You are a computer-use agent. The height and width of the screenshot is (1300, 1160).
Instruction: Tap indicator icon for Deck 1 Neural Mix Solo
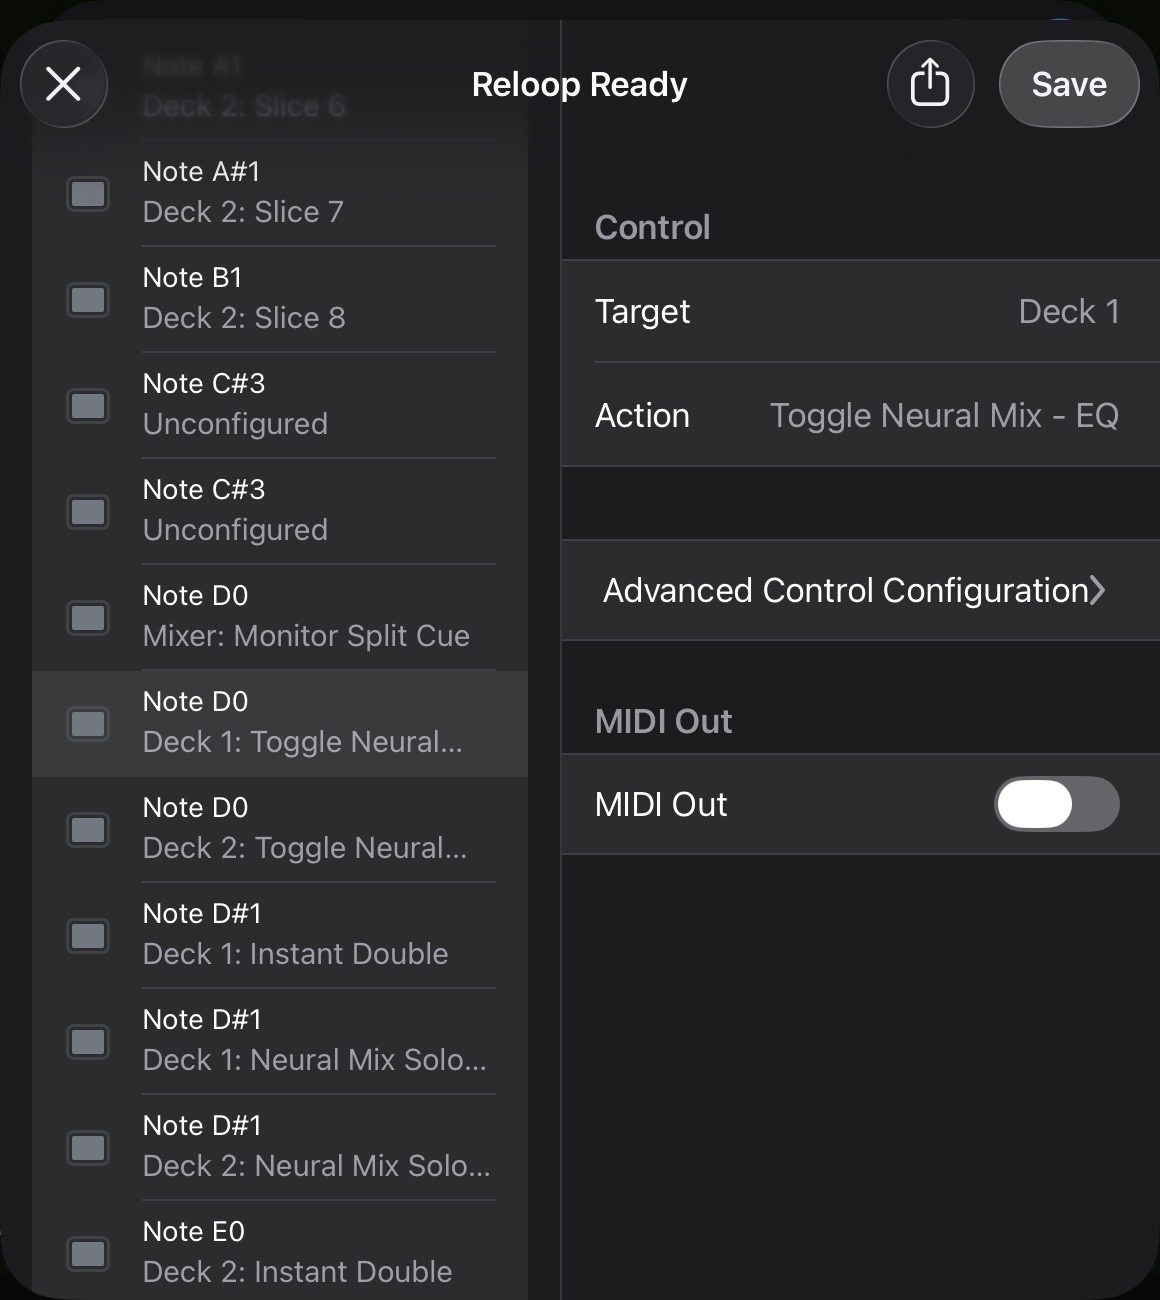[88, 1041]
